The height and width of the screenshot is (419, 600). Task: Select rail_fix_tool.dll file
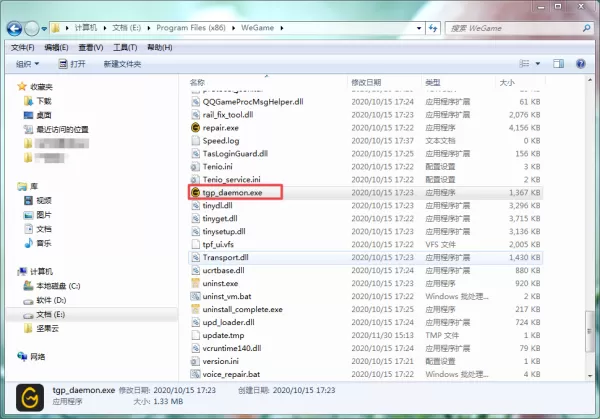pyautogui.click(x=228, y=115)
